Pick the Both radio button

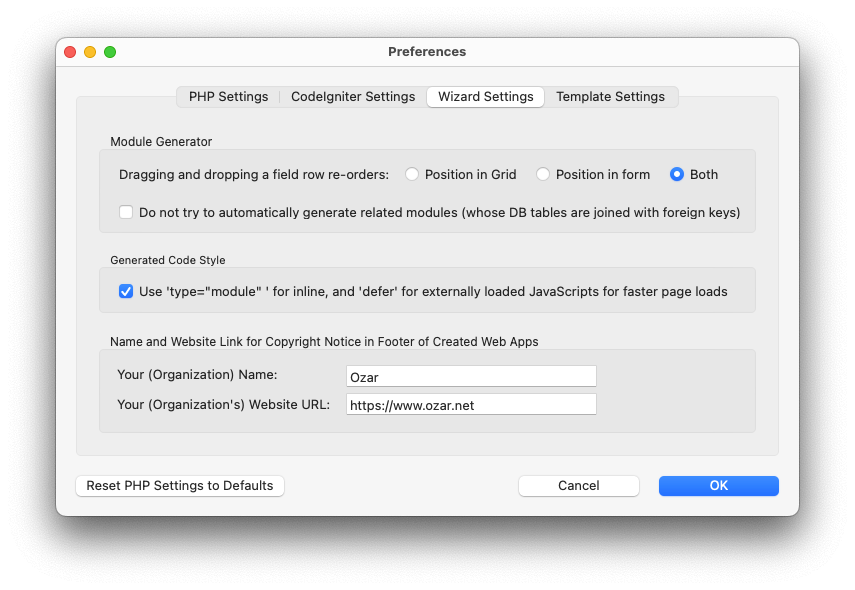(677, 174)
